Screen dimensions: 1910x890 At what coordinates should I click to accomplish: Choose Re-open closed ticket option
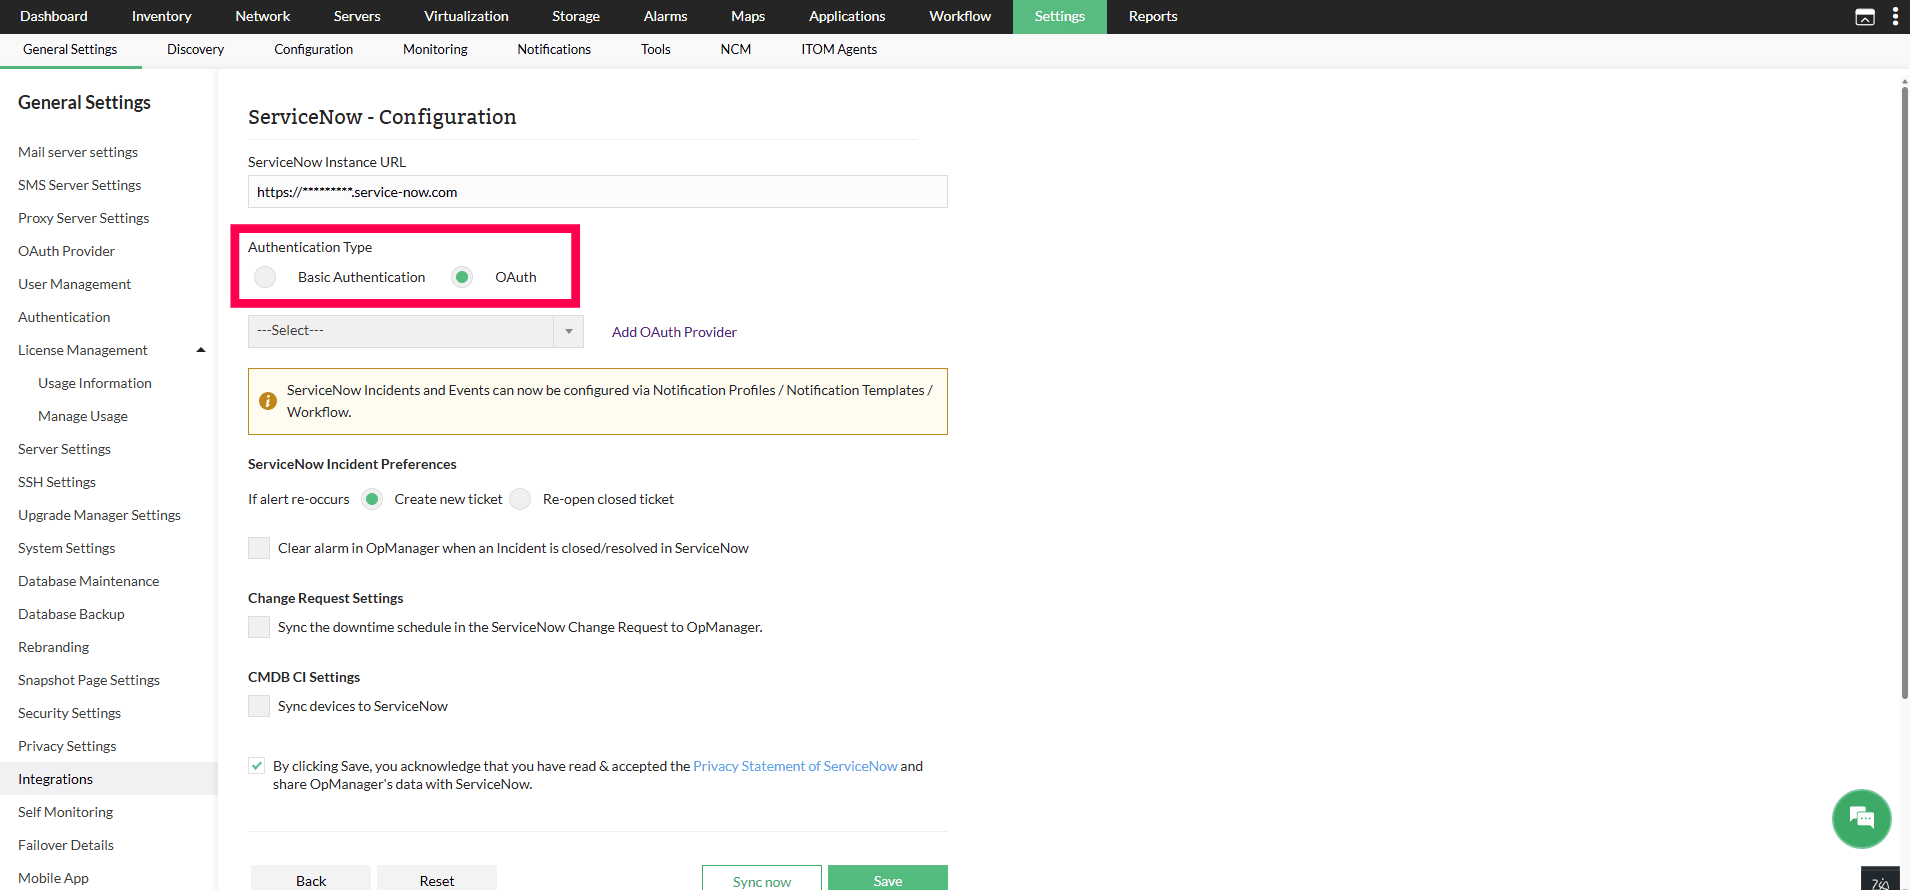click(520, 499)
